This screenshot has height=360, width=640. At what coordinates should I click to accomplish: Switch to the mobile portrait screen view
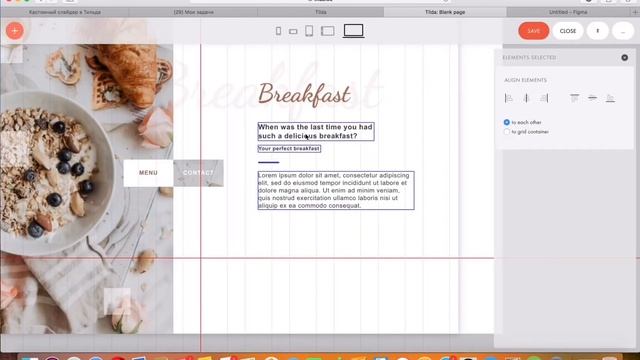pos(278,31)
